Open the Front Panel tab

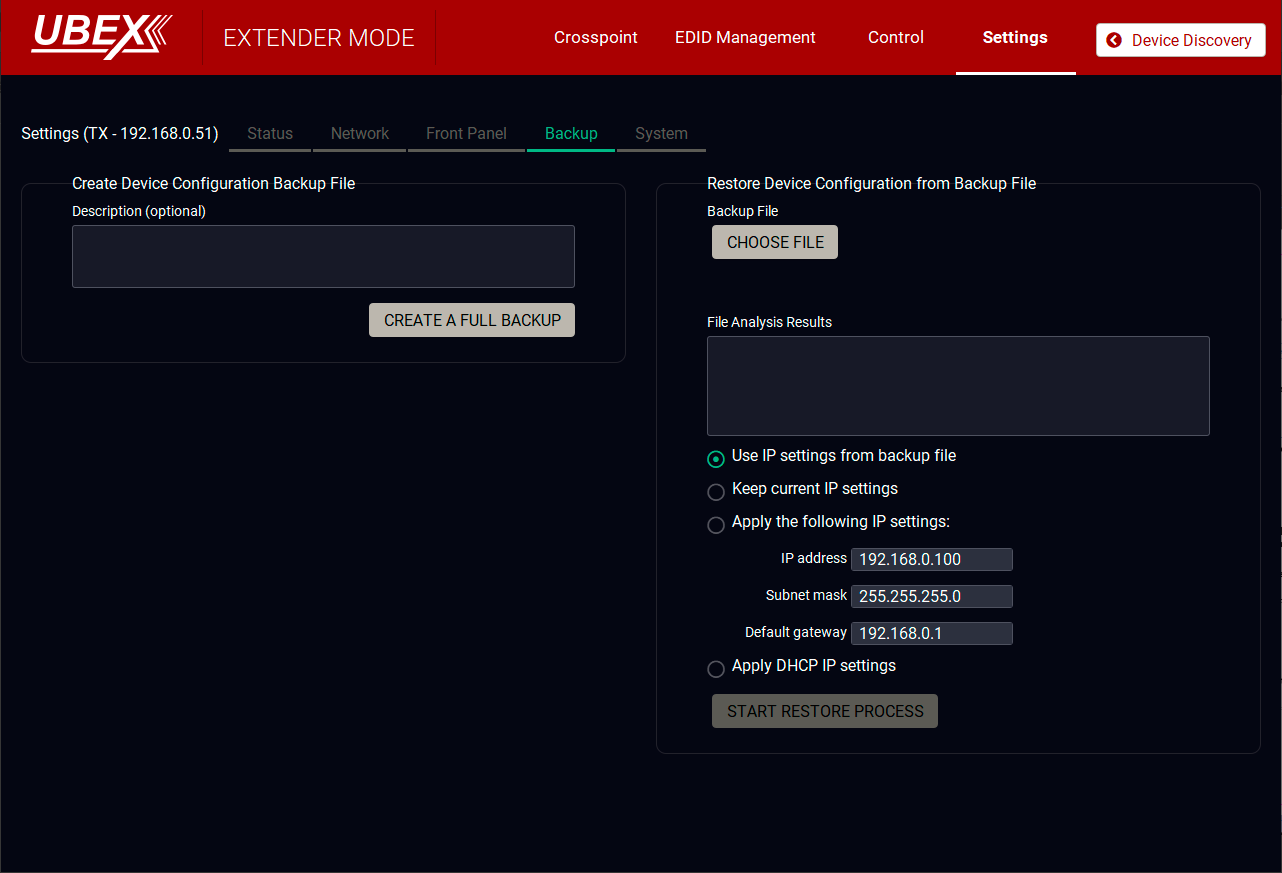pos(466,134)
